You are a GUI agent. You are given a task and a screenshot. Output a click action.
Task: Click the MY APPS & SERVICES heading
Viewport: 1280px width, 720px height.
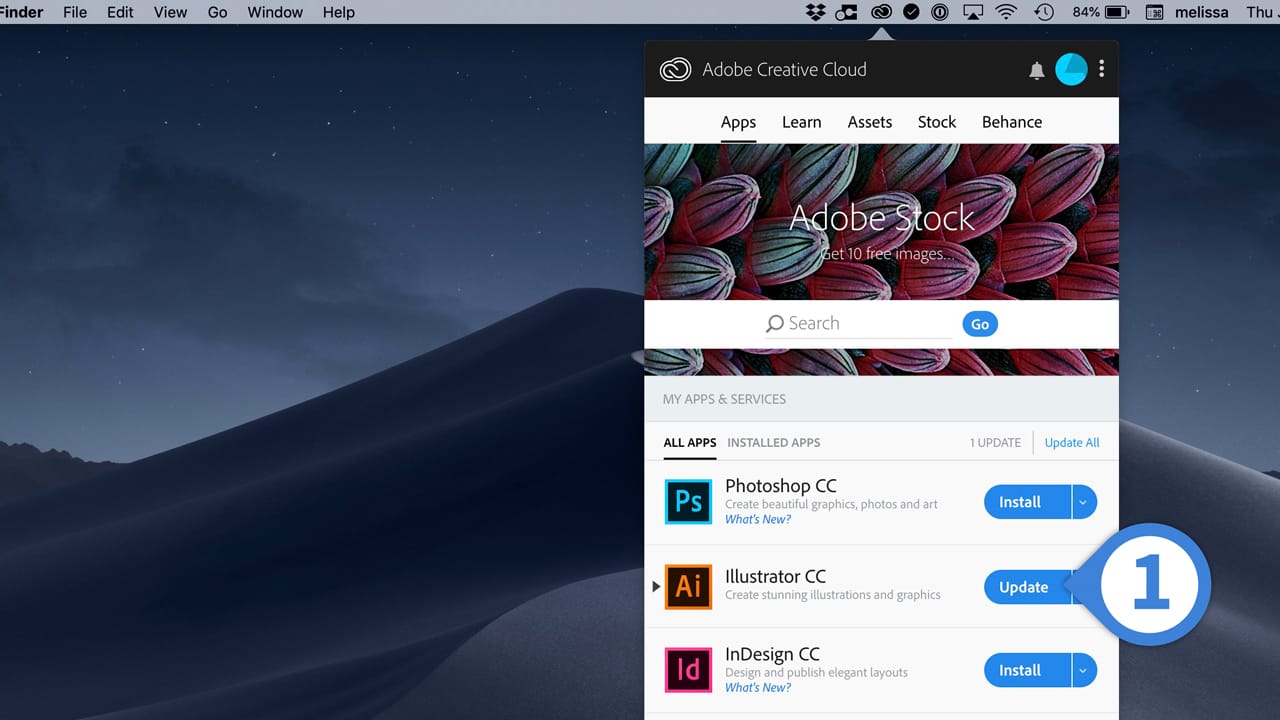(x=724, y=399)
